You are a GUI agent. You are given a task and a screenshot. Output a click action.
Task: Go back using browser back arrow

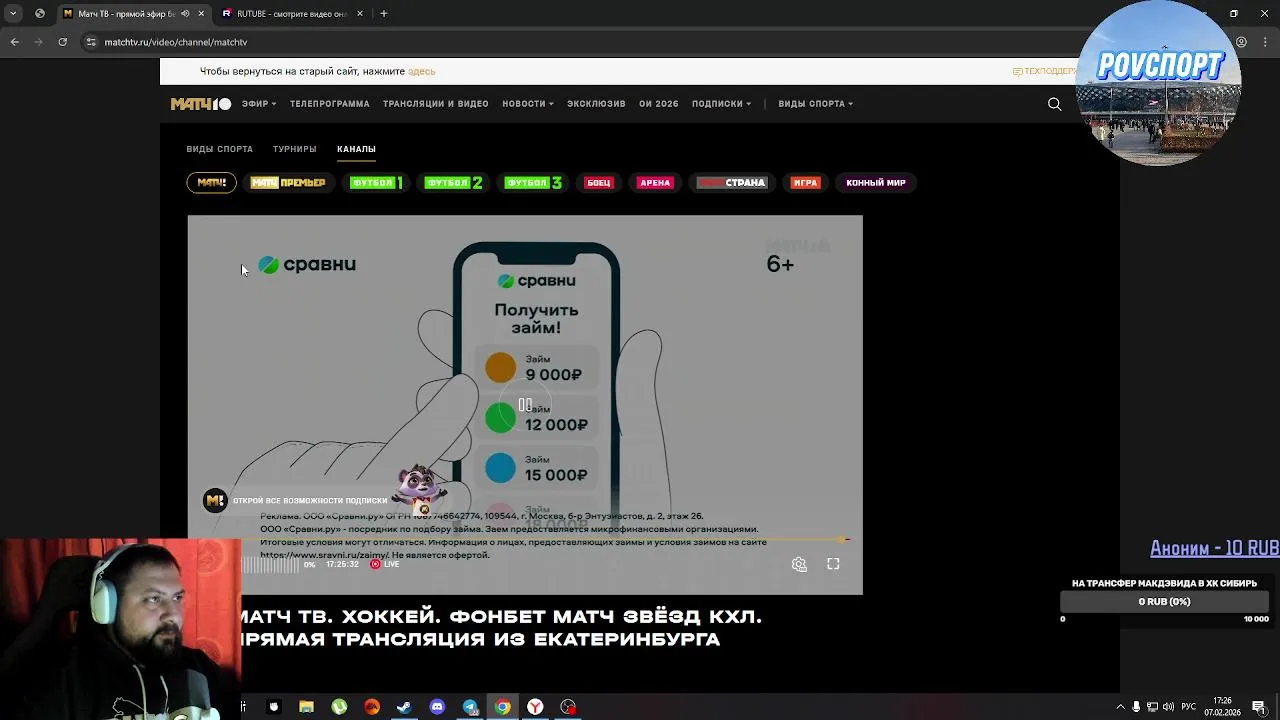(x=15, y=42)
